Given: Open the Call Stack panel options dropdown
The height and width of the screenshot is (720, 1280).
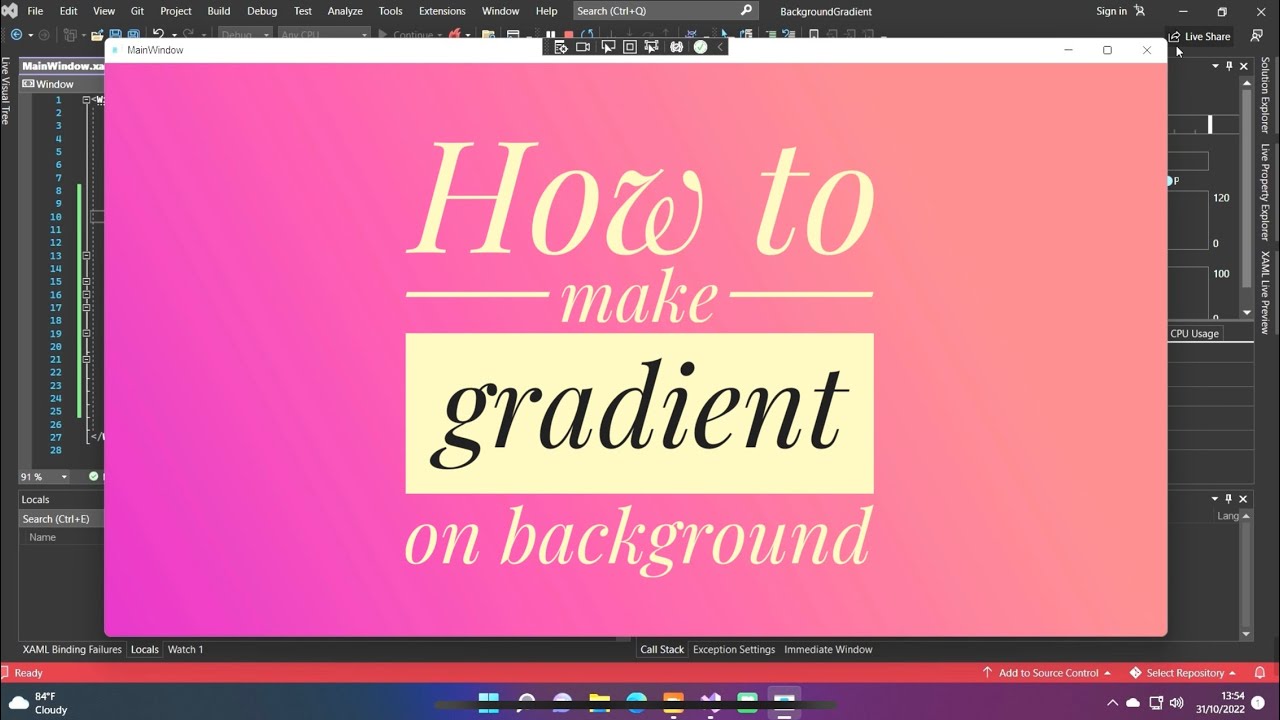Looking at the screenshot, I should tap(1216, 498).
